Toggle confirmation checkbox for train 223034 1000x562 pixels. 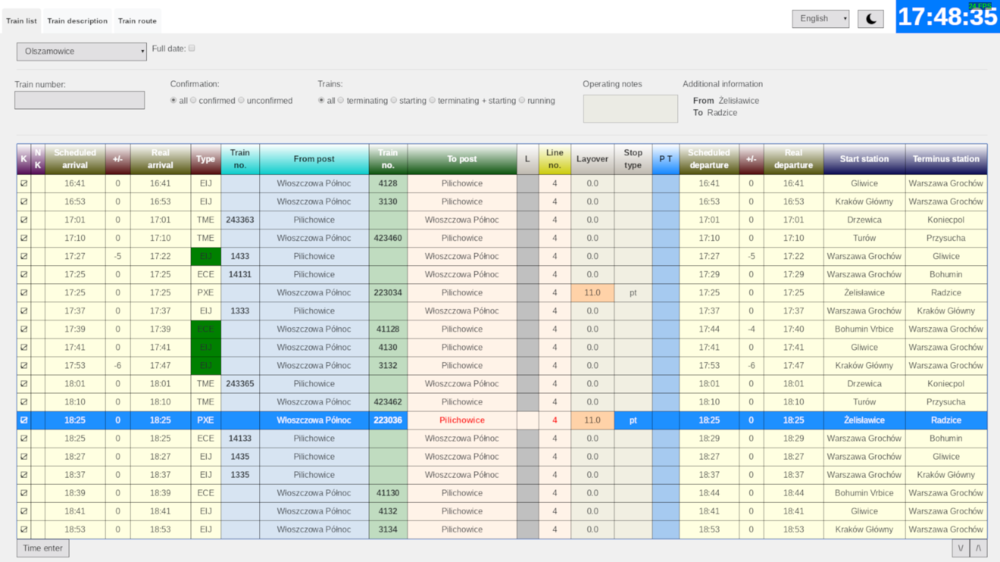click(24, 293)
